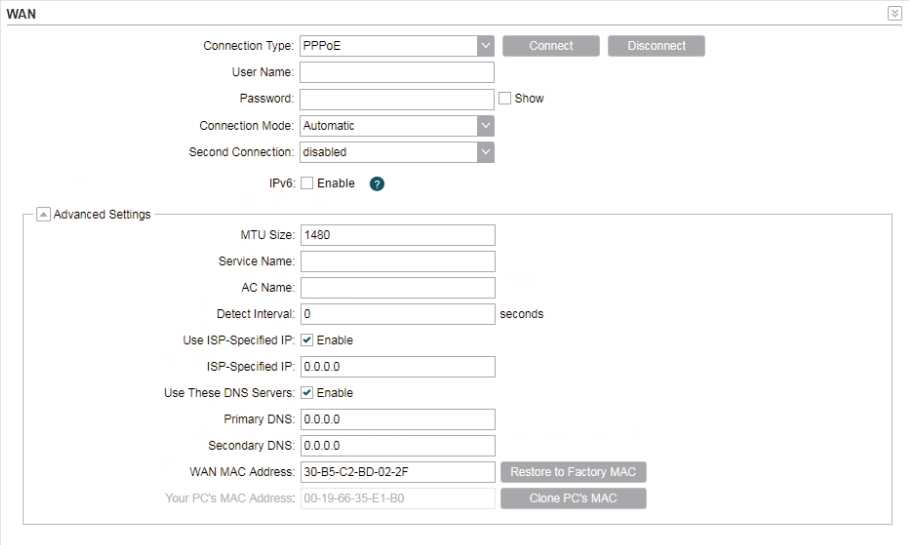This screenshot has width=909, height=545.
Task: Click Restore to Factory MAC button
Action: click(573, 472)
